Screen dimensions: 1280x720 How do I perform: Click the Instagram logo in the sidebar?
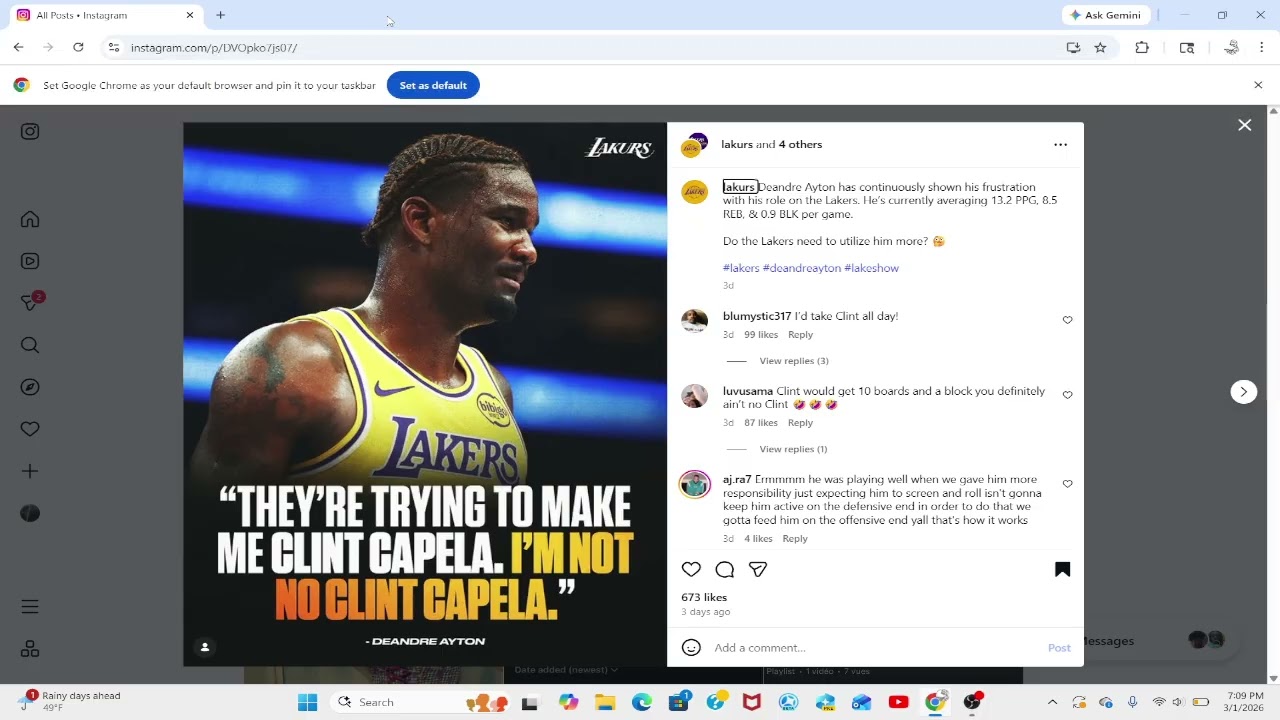click(x=30, y=131)
